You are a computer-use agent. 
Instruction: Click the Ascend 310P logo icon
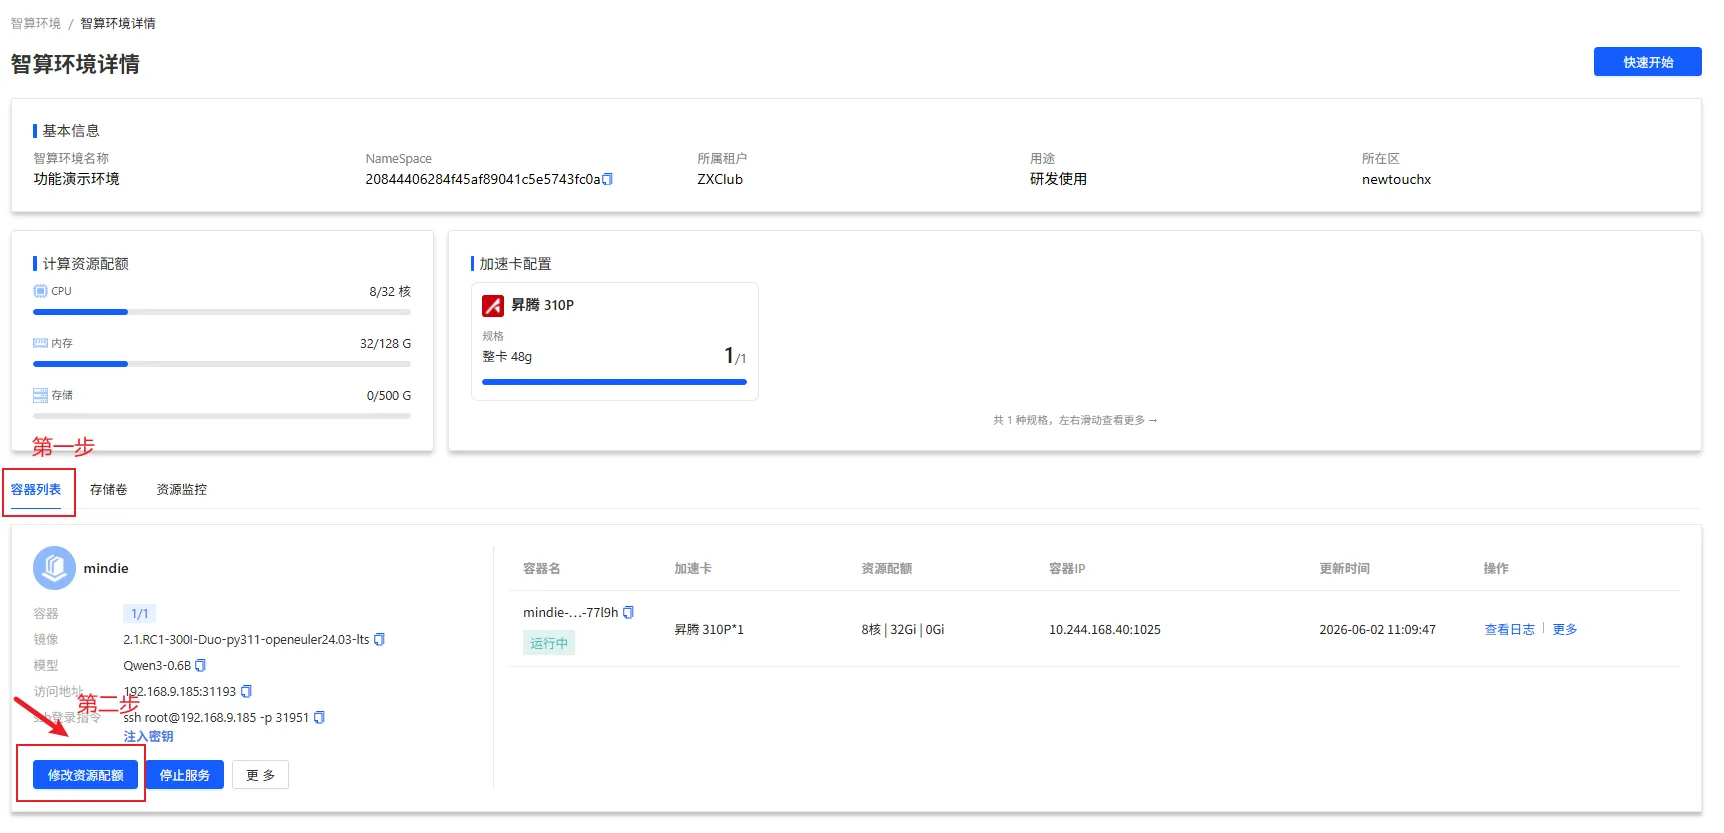pos(493,305)
